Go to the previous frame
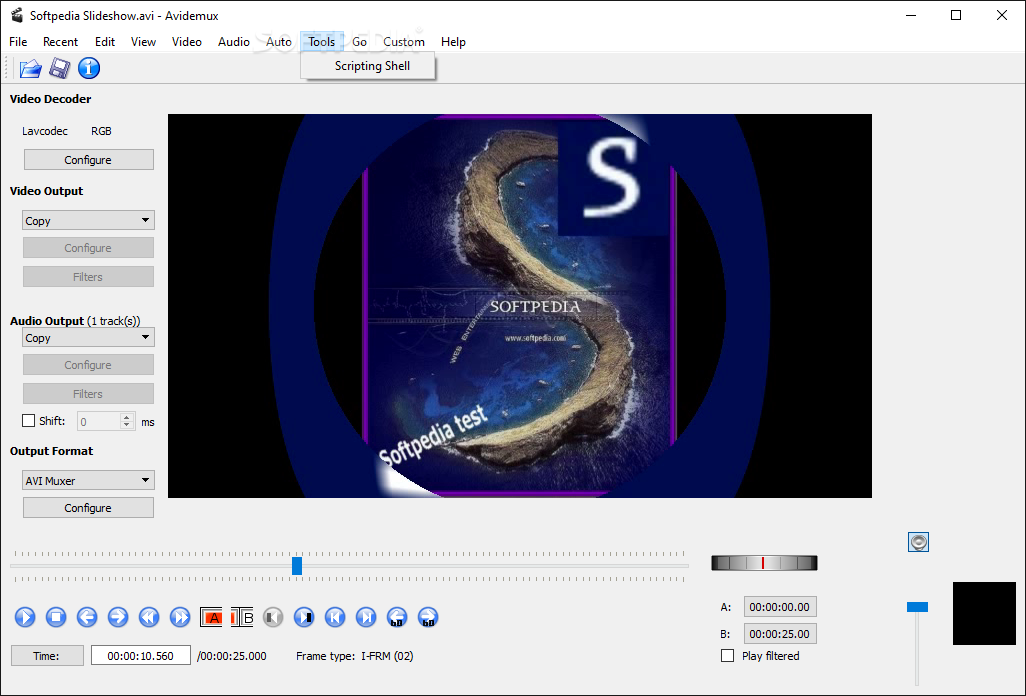Viewport: 1026px width, 696px height. coord(86,617)
